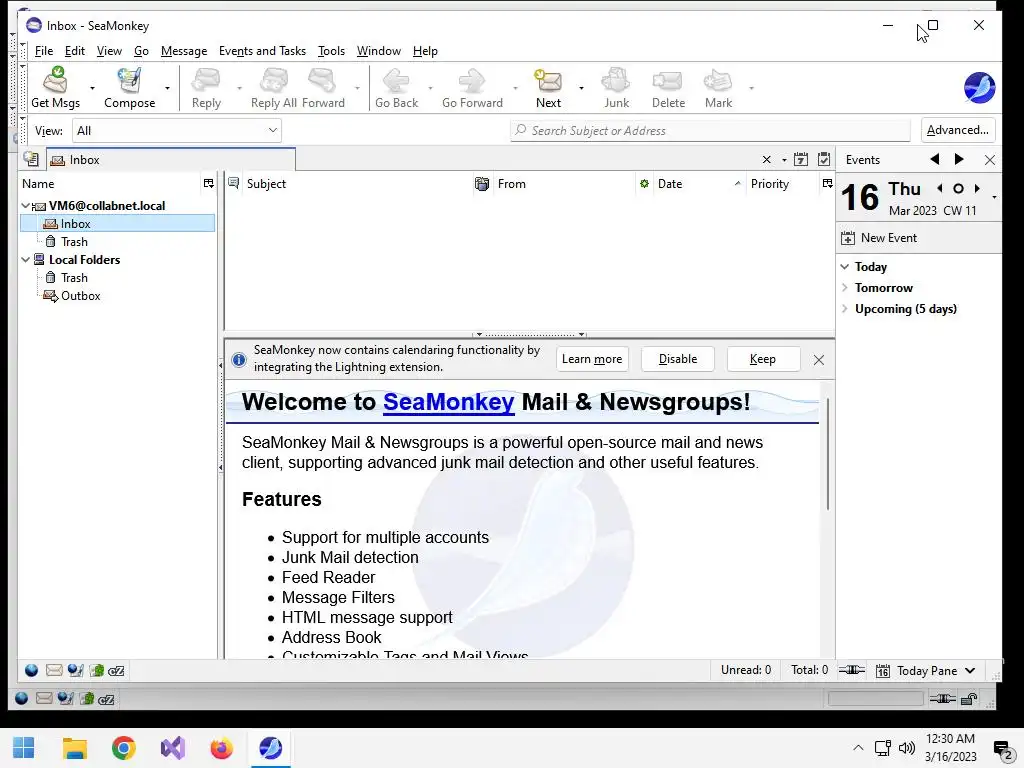Click the Forward toolbar icon
Viewport: 1024px width, 768px height.
[x=323, y=88]
